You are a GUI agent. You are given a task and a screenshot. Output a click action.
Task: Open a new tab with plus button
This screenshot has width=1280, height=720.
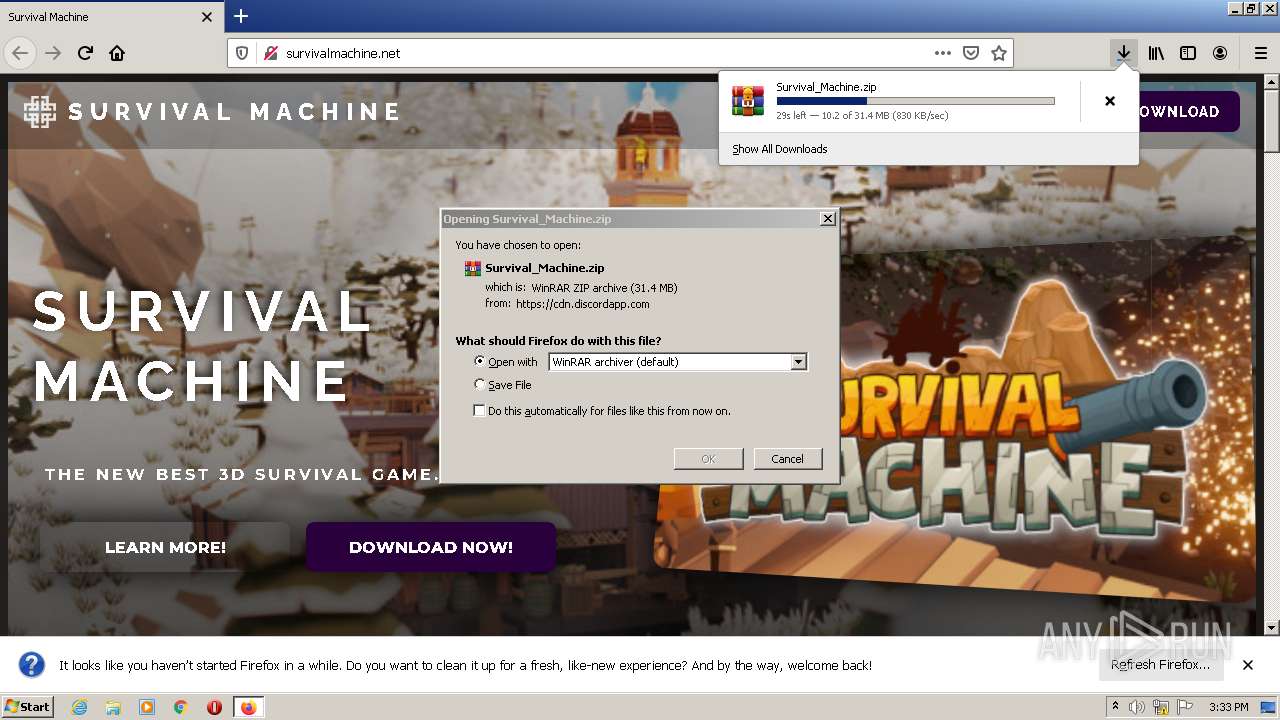[x=241, y=16]
